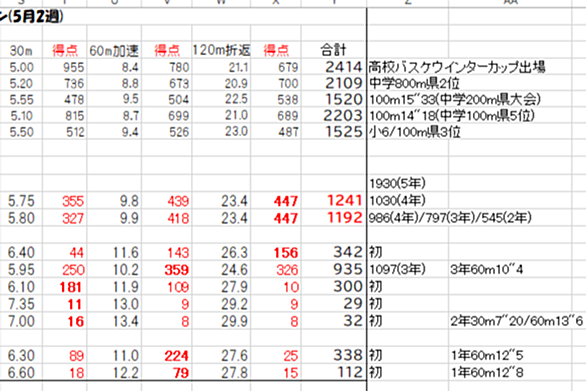
Task: Select the 30m time 6.40
Action: (21, 253)
